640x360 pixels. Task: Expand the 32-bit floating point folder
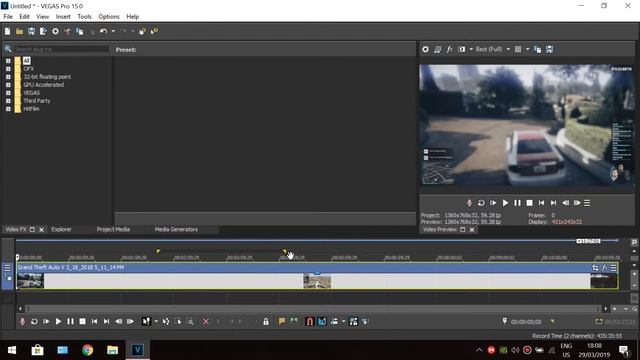(x=8, y=77)
